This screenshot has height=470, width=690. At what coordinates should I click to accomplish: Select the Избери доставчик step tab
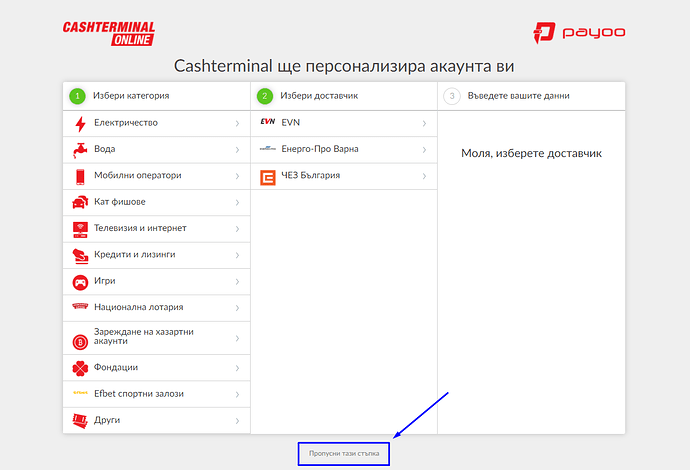(344, 96)
